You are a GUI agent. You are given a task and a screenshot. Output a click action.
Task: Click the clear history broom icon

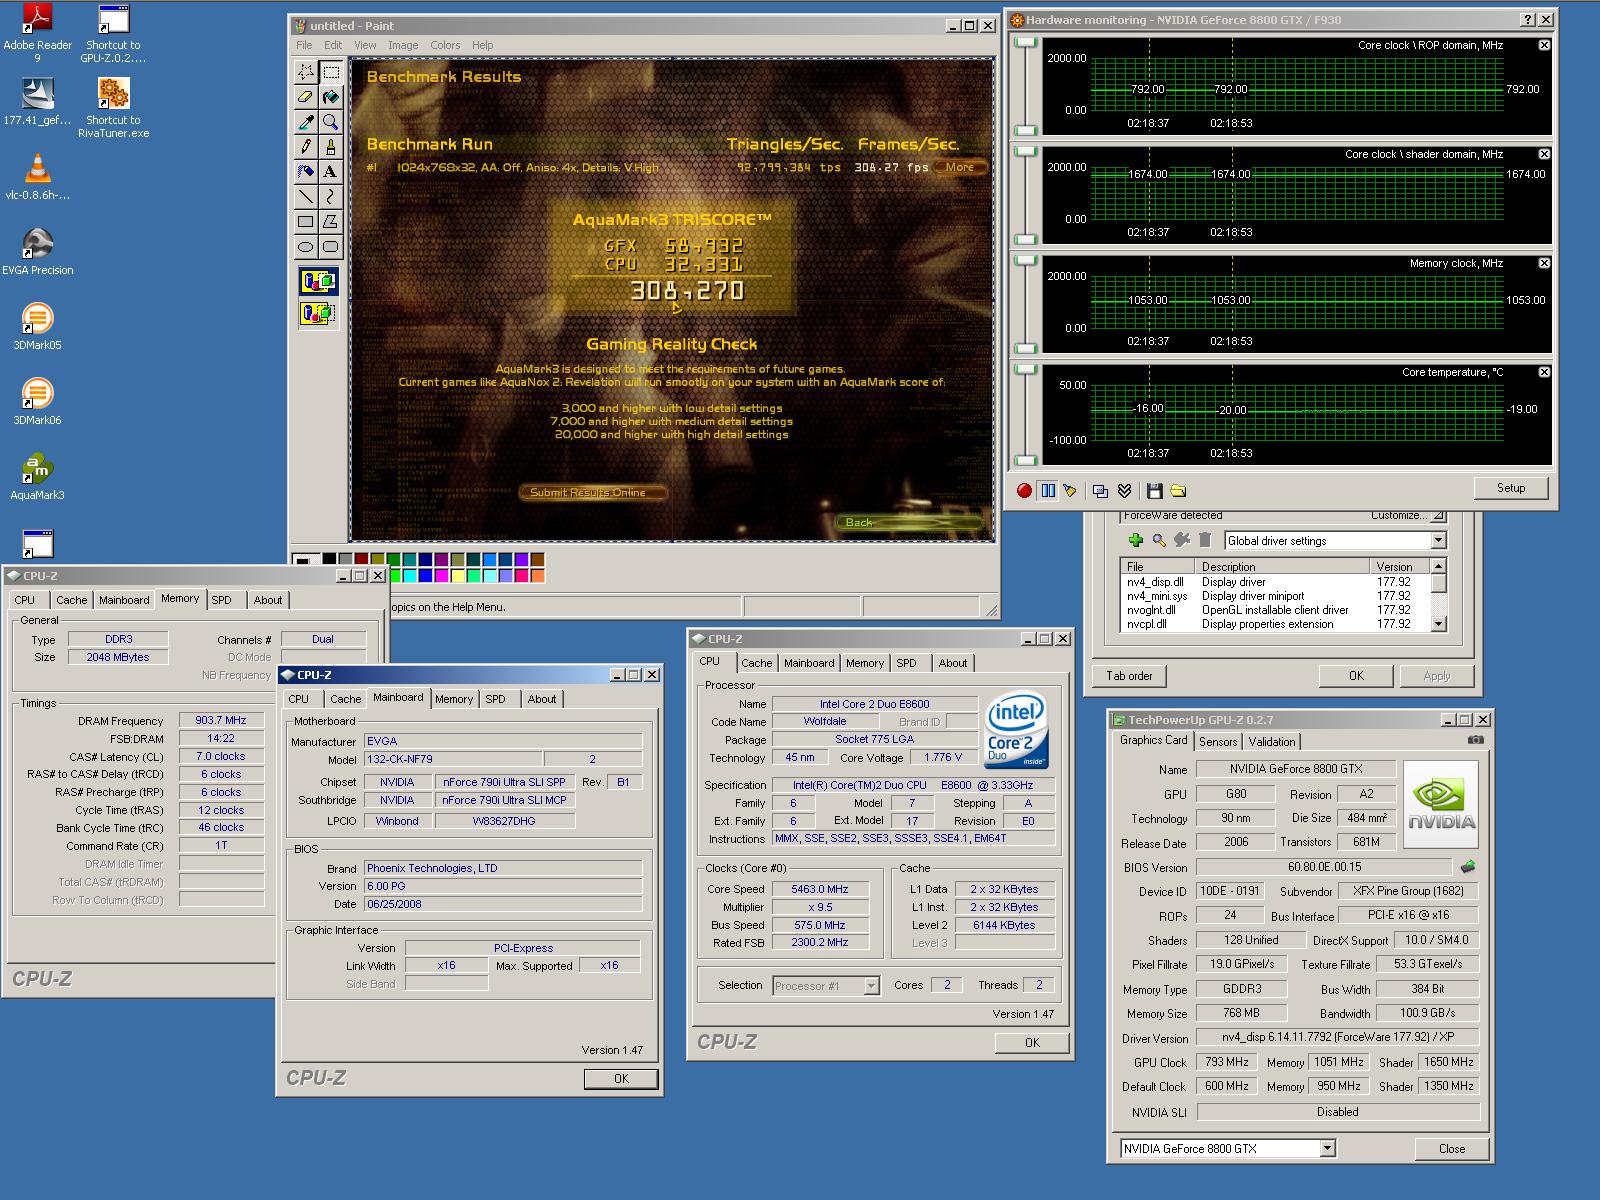coord(1070,490)
